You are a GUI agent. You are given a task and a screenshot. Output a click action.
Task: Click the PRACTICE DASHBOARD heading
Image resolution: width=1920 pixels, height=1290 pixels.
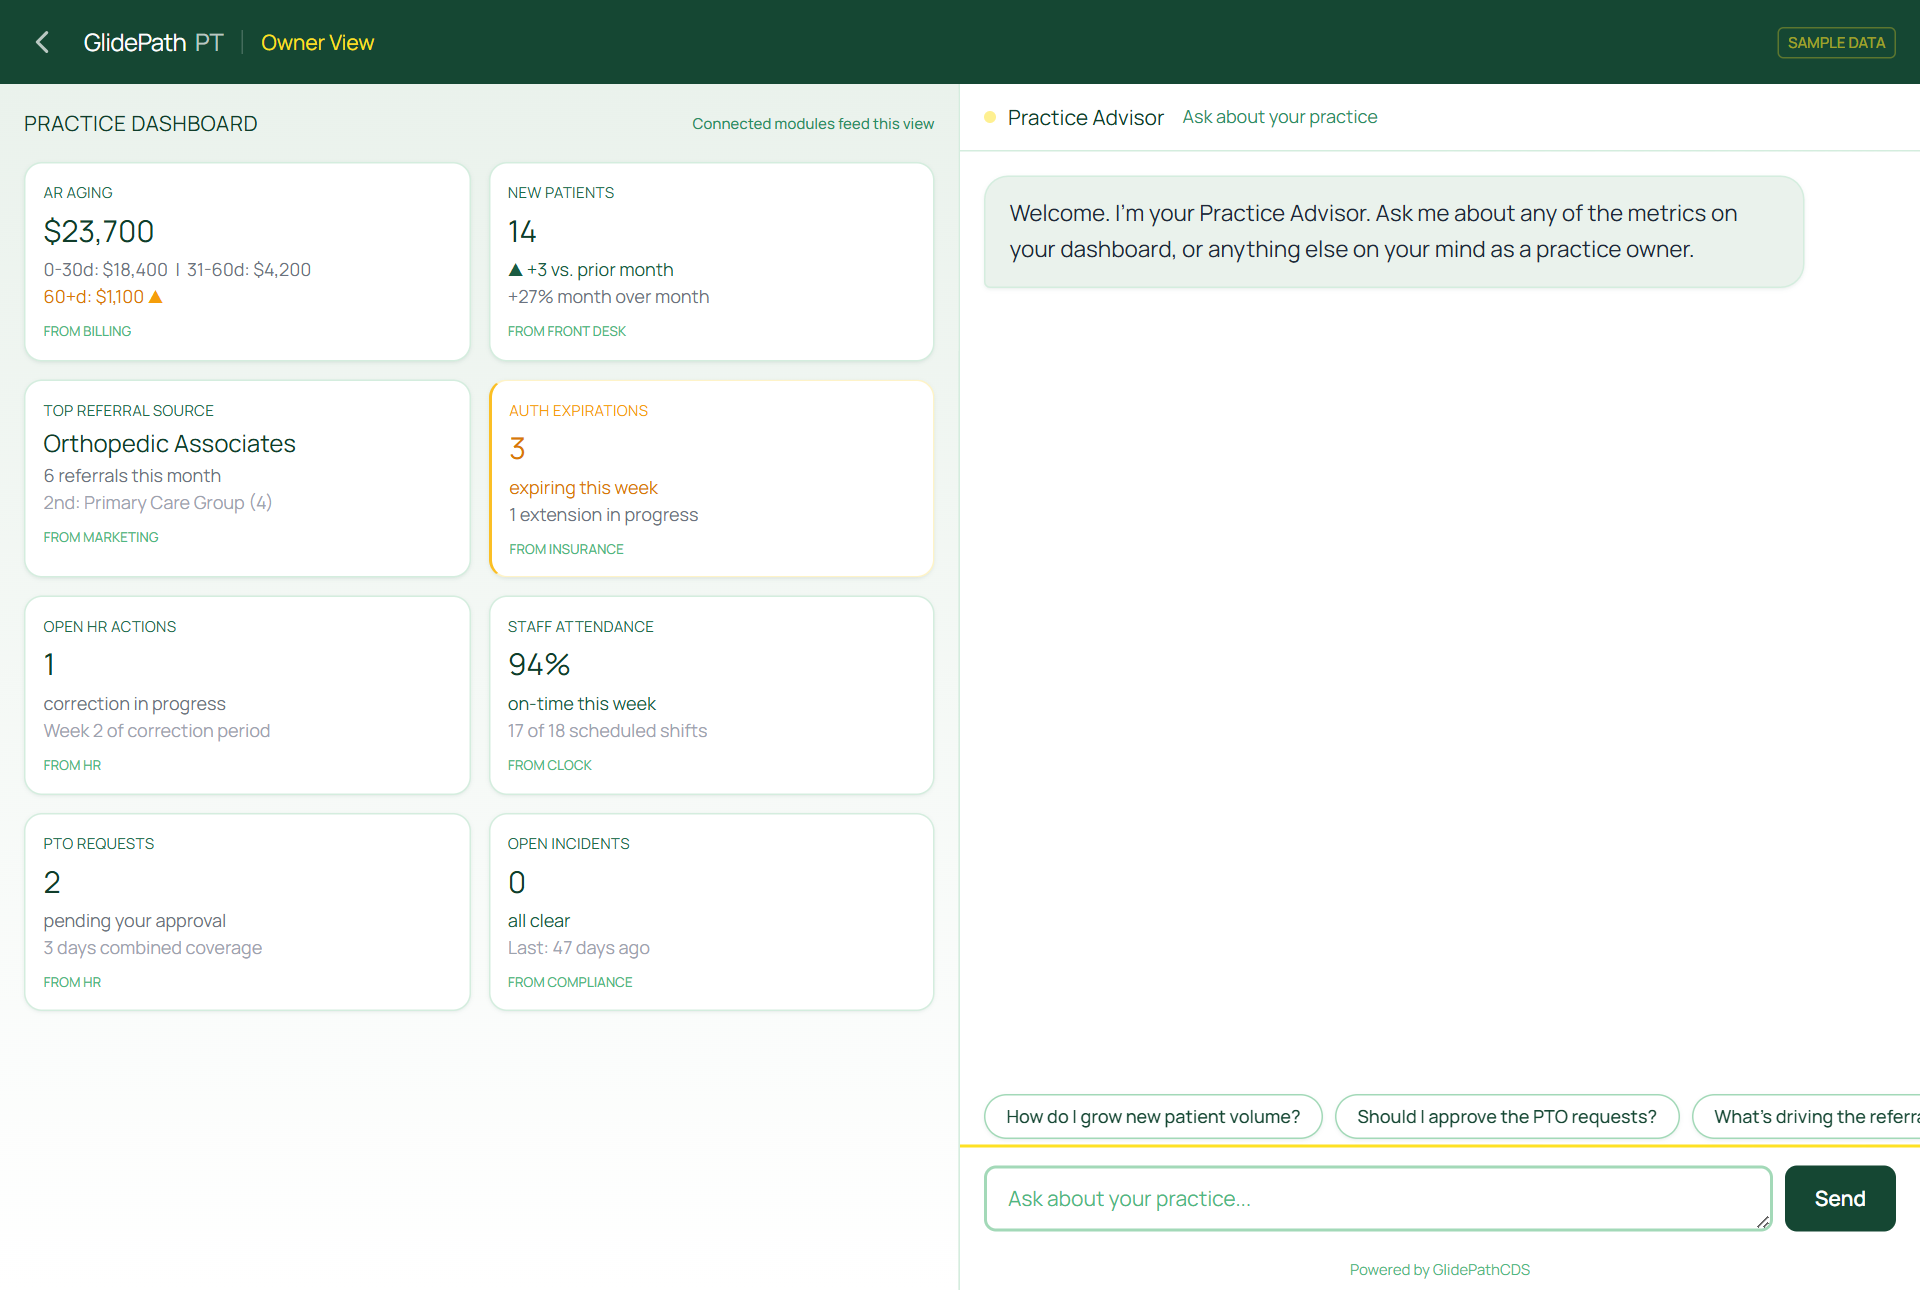(141, 124)
